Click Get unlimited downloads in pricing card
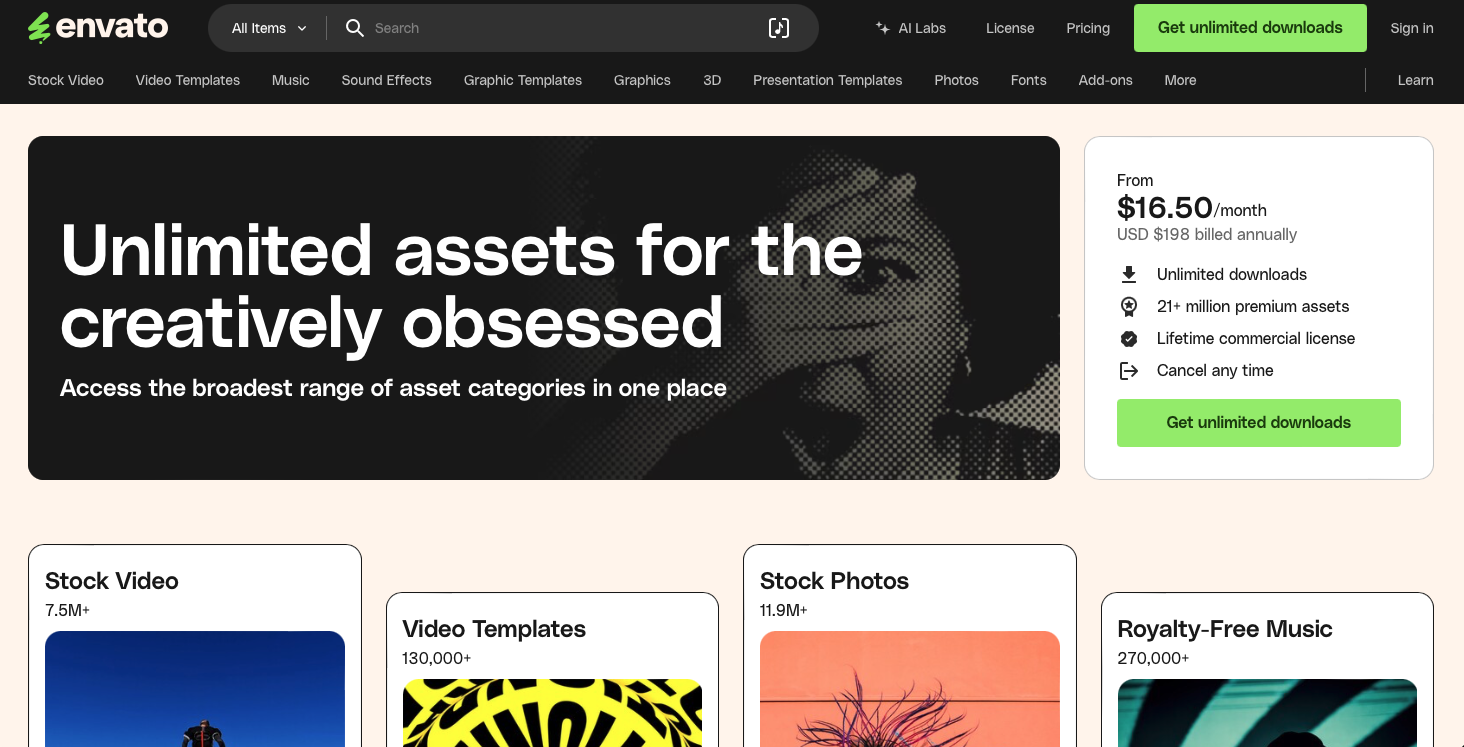Image resolution: width=1464 pixels, height=747 pixels. click(1259, 422)
